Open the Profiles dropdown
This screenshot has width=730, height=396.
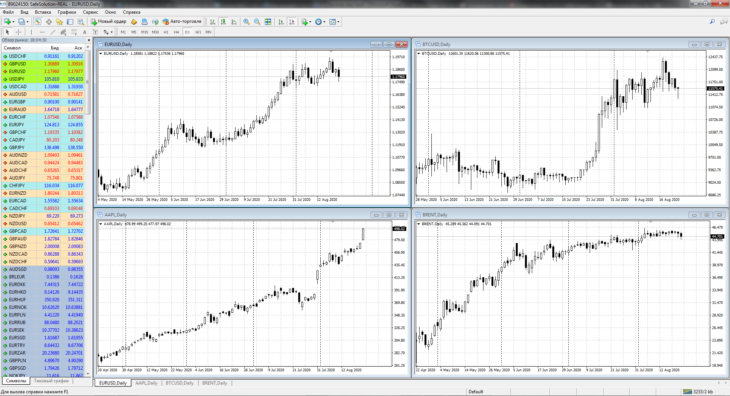[x=23, y=22]
